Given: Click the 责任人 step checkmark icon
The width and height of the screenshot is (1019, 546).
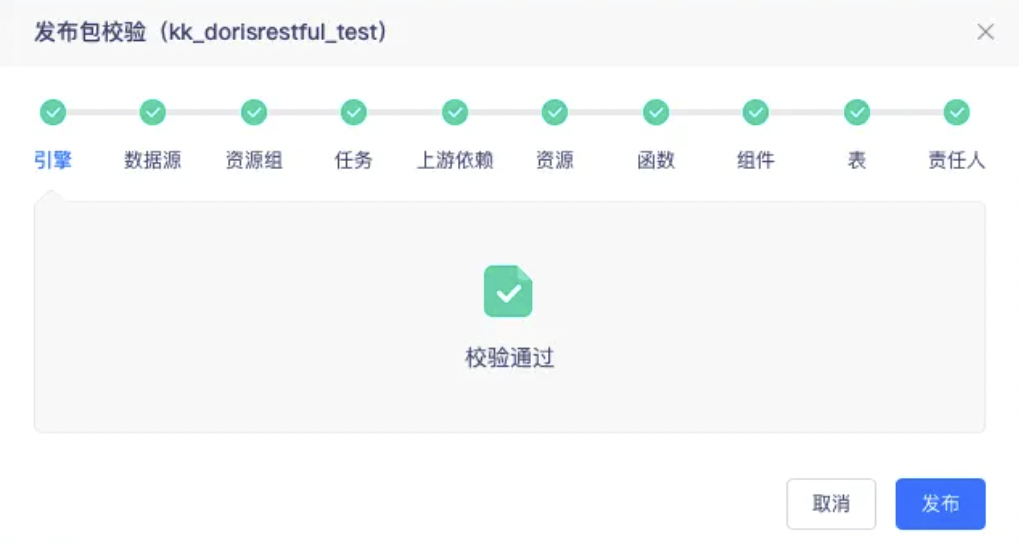Looking at the screenshot, I should pyautogui.click(x=957, y=112).
